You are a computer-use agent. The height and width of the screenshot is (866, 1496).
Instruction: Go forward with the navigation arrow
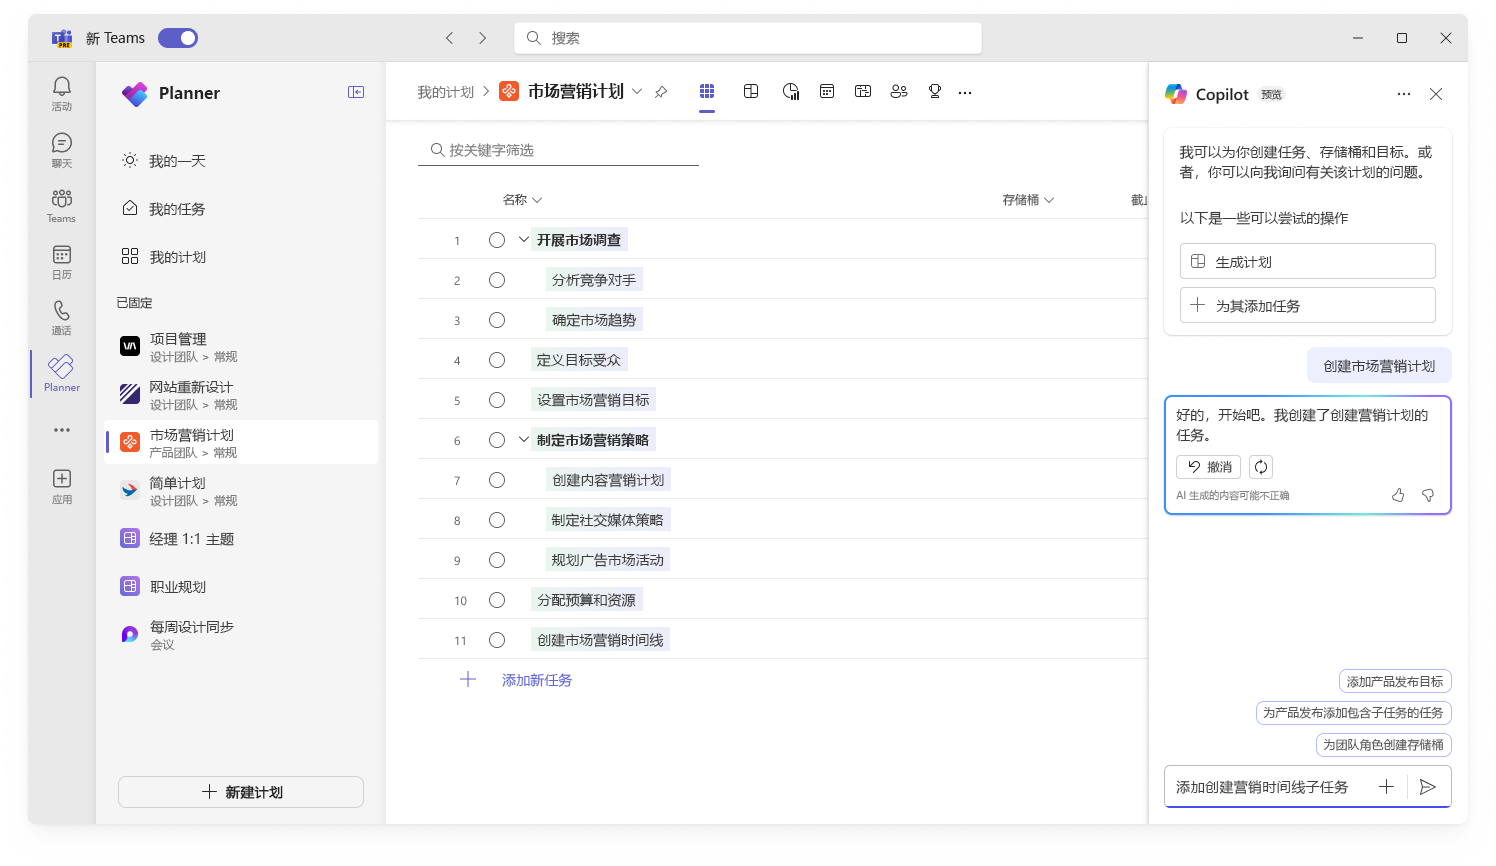tap(482, 38)
